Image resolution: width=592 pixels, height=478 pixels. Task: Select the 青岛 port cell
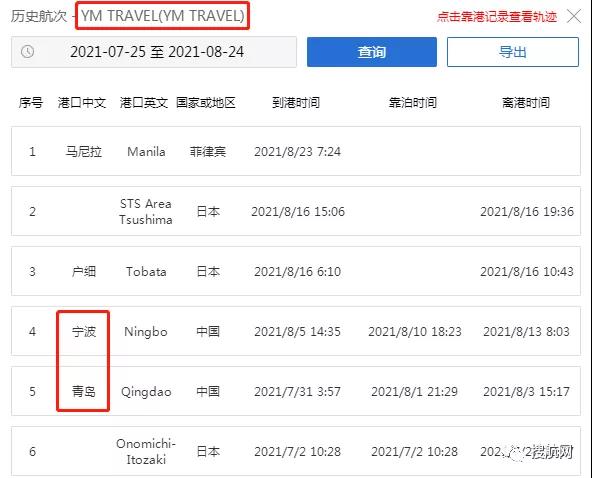83,392
